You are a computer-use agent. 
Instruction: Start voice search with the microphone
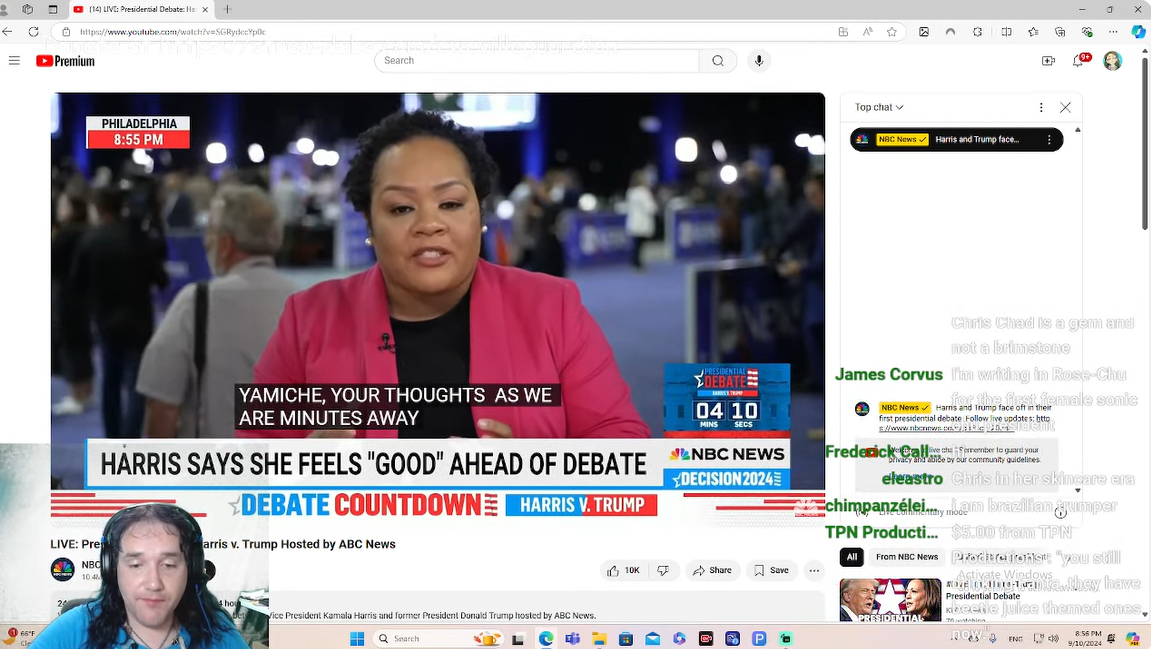759,61
